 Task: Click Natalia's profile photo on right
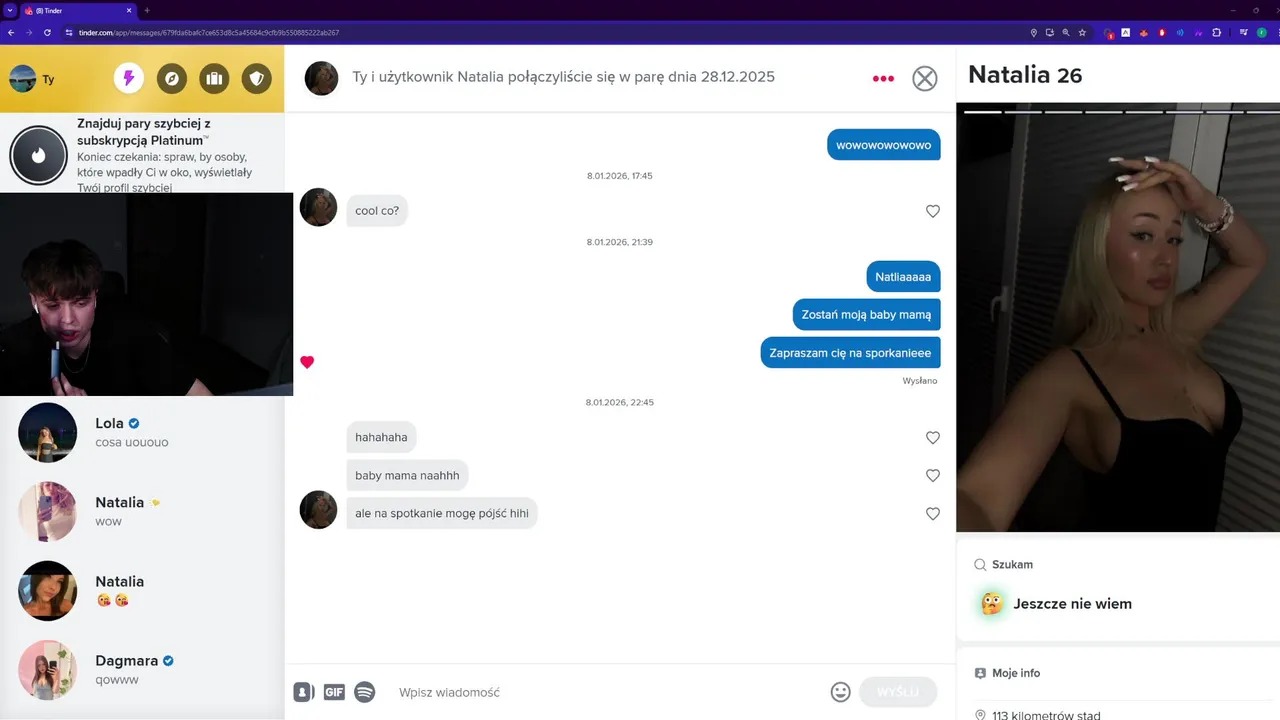1118,317
